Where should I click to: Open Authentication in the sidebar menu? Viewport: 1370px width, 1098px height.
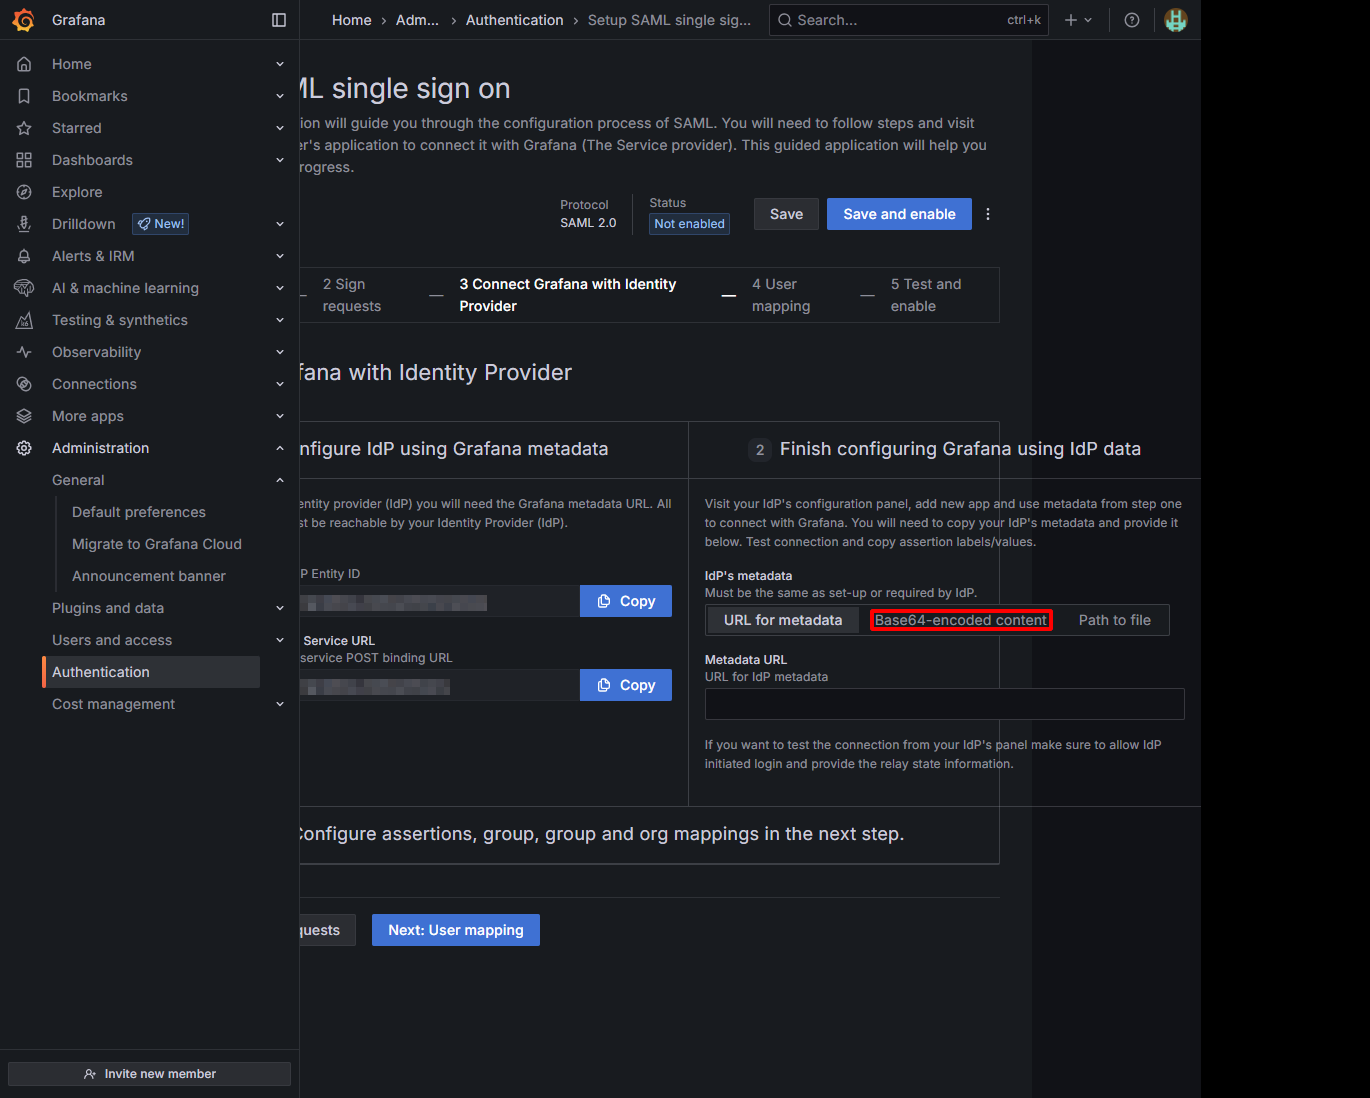[x=101, y=672]
